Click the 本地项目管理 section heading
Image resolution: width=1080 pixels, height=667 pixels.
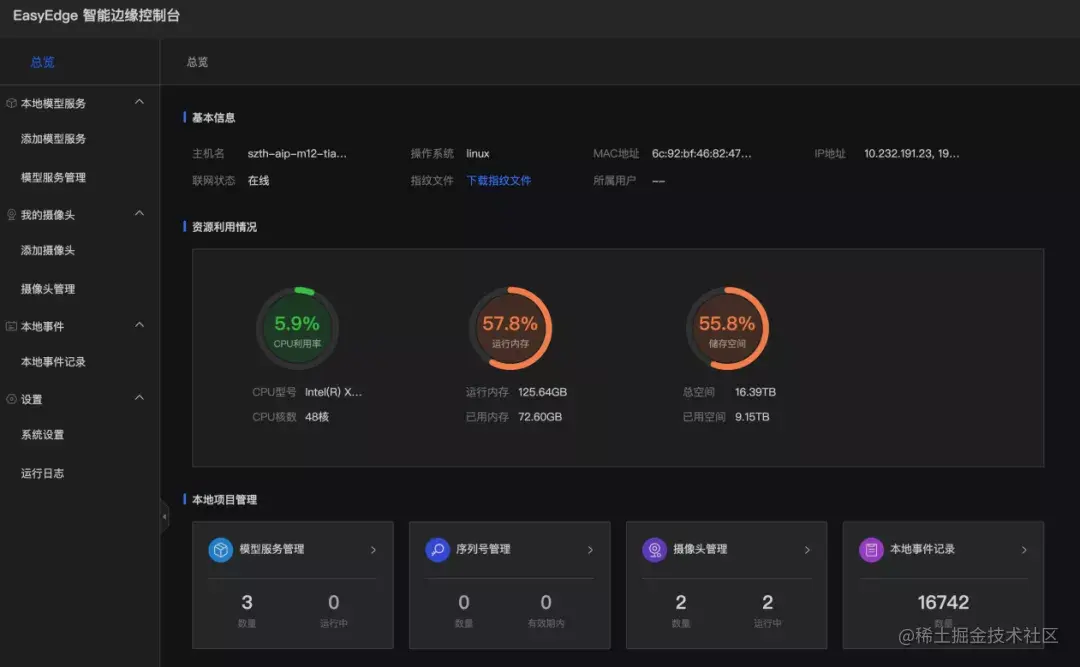coord(224,500)
